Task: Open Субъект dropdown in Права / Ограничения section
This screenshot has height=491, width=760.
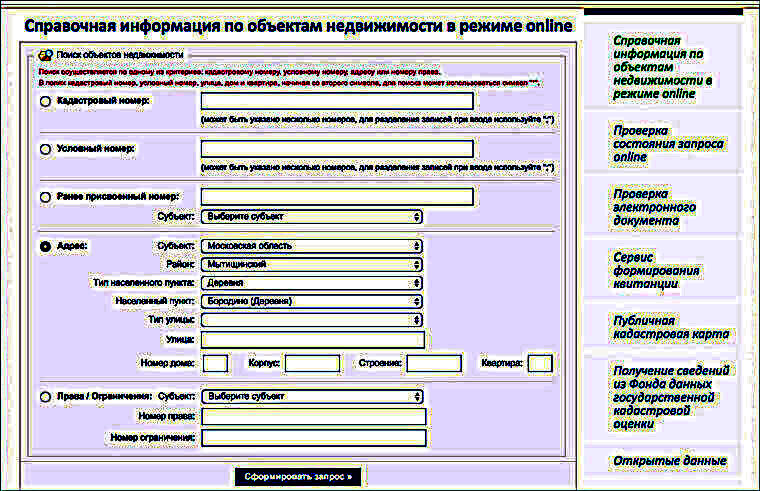Action: [x=312, y=396]
